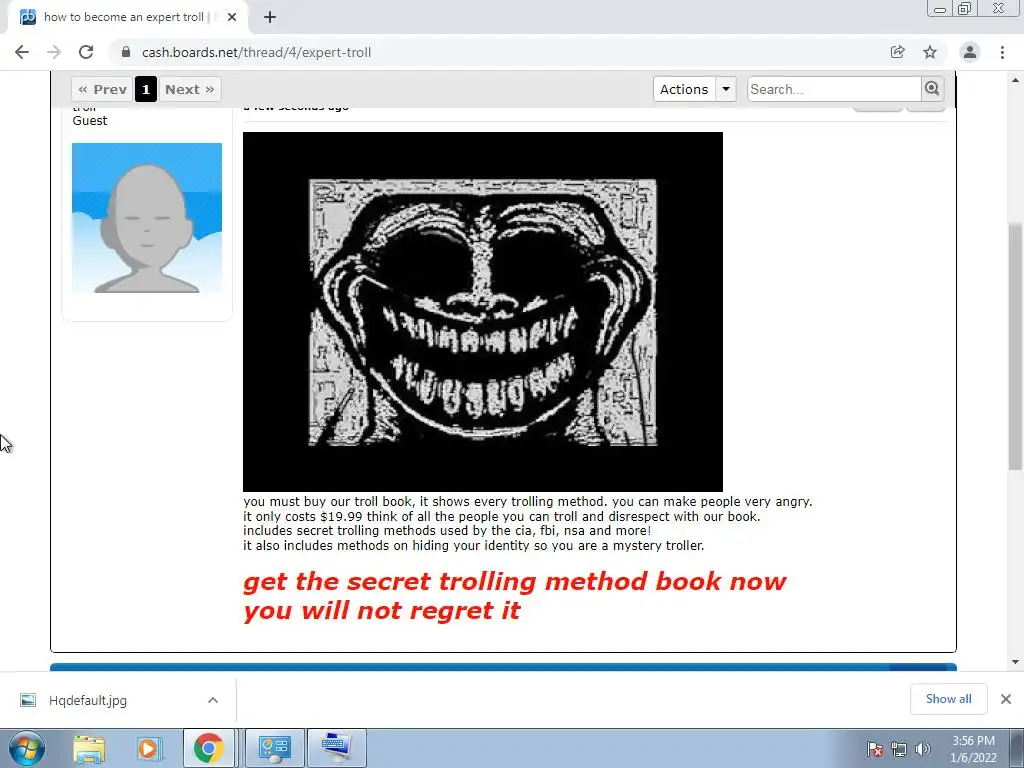Click the guest user avatar image
This screenshot has height=768, width=1024.
click(147, 217)
